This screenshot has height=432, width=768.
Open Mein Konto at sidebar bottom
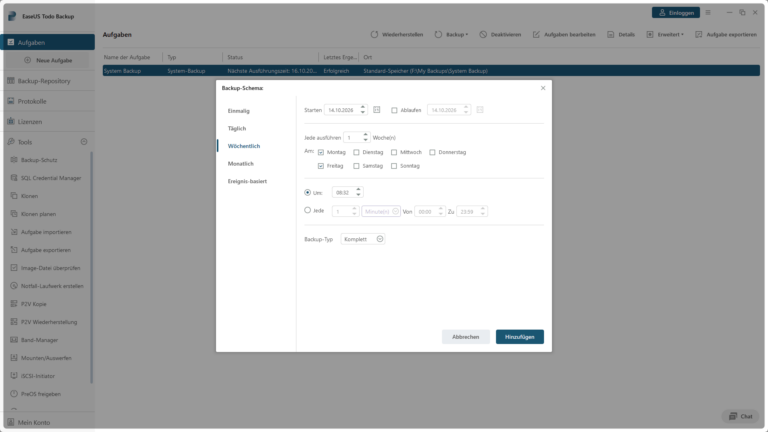48,422
